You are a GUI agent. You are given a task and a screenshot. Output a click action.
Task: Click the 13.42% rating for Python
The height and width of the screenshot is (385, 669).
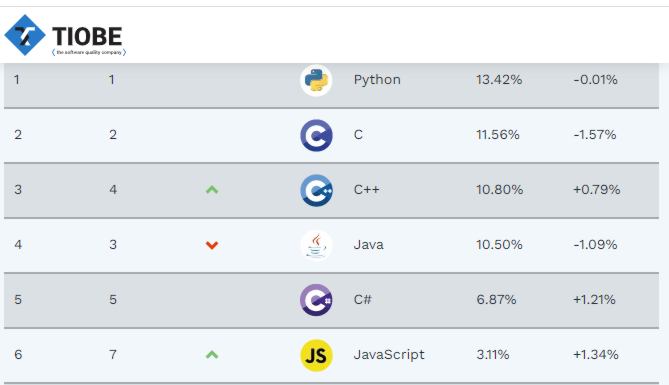(499, 79)
